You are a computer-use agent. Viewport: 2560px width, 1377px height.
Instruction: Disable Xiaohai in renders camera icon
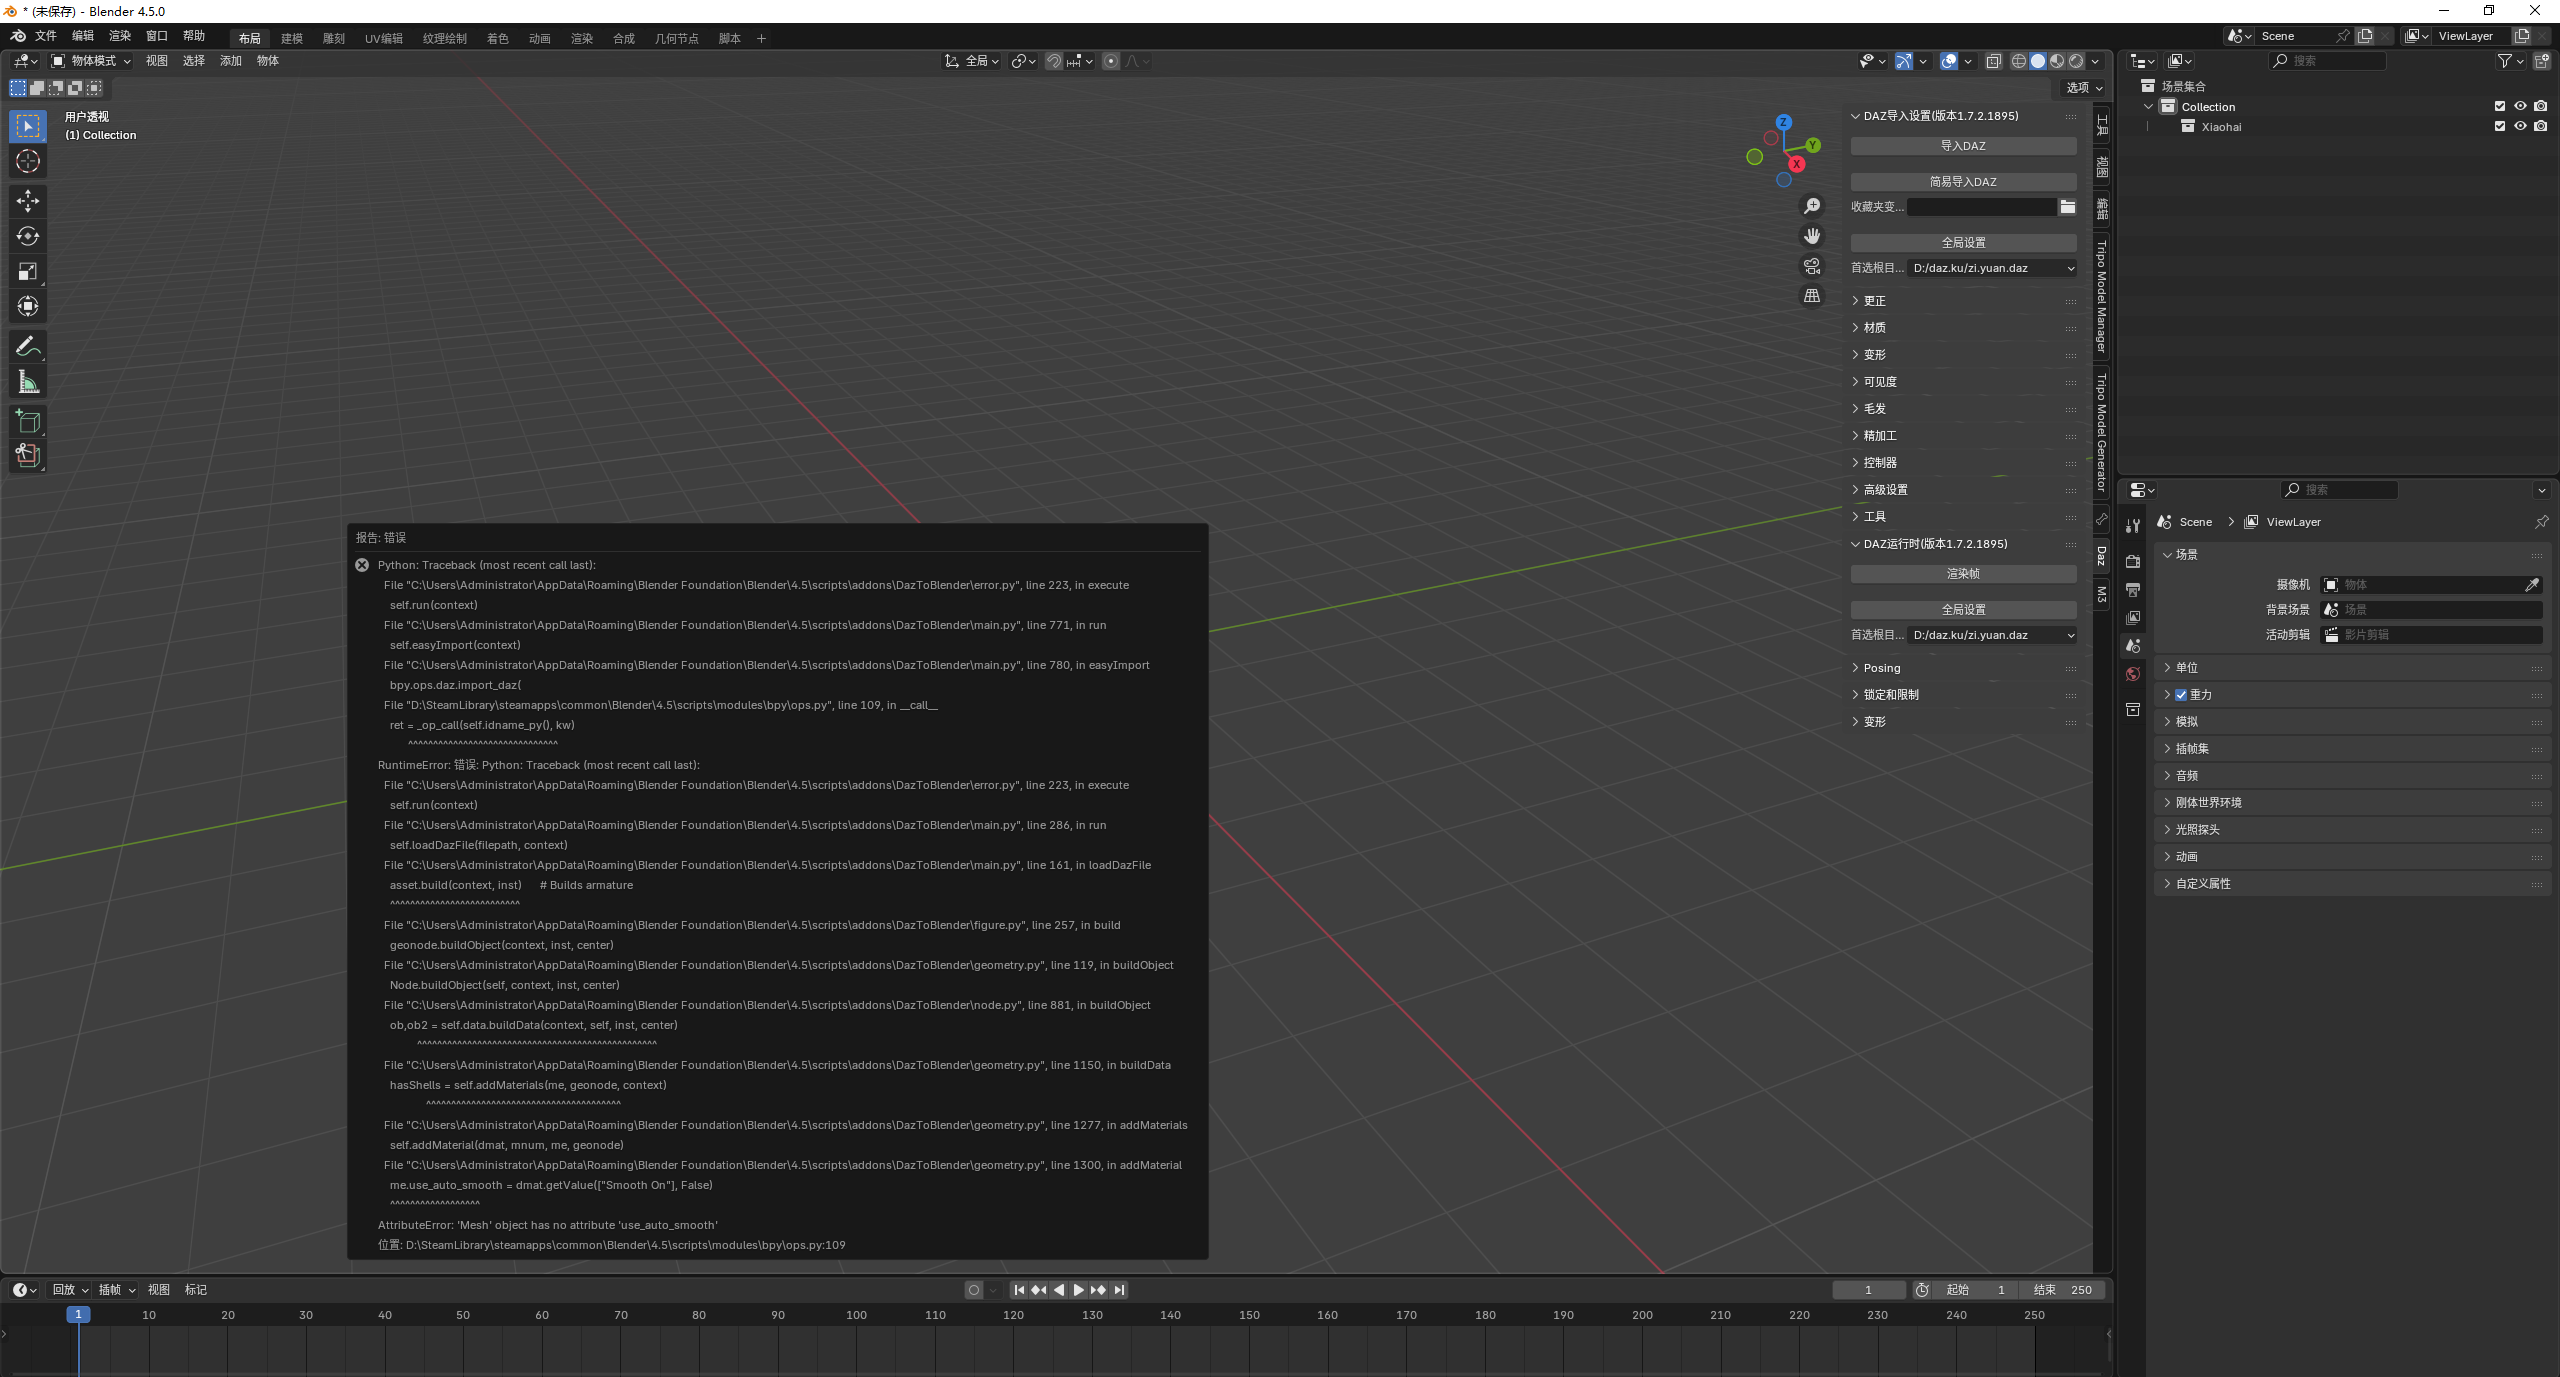click(x=2541, y=126)
